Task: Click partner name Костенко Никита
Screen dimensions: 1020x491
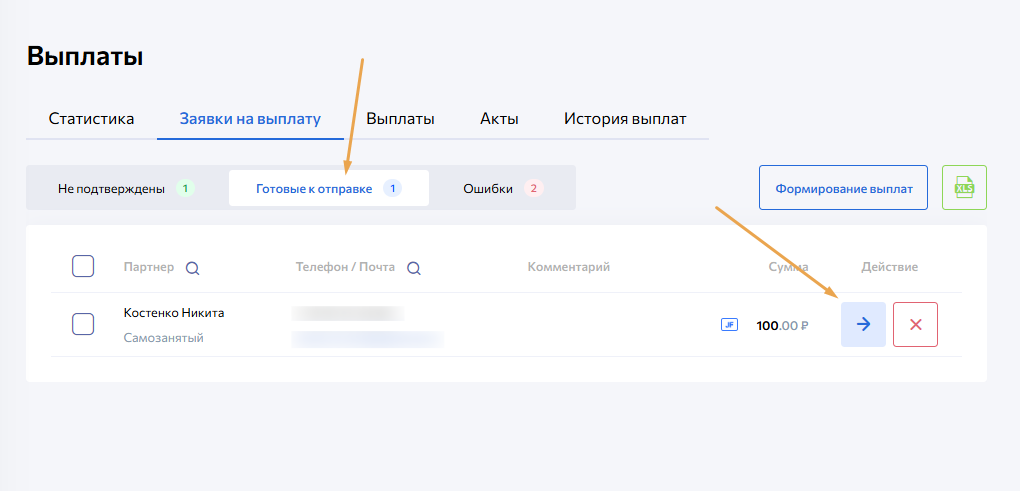Action: coord(174,313)
